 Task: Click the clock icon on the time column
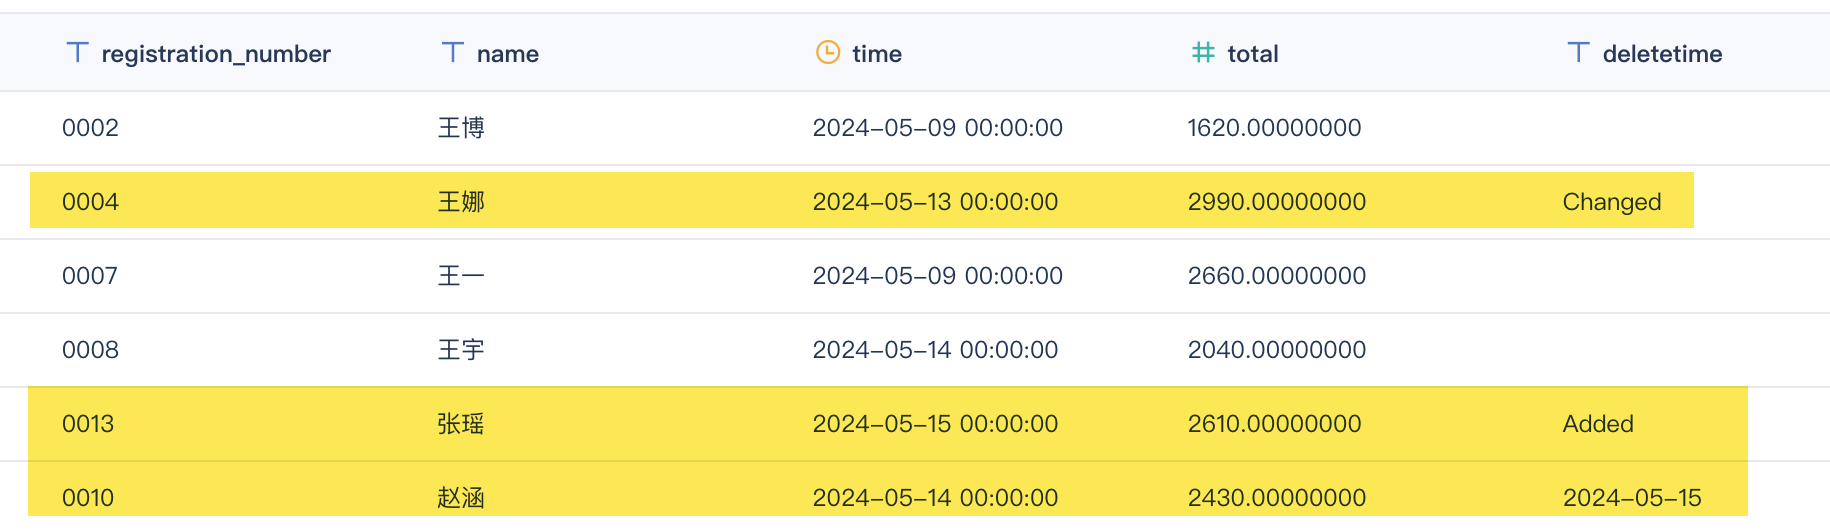828,52
